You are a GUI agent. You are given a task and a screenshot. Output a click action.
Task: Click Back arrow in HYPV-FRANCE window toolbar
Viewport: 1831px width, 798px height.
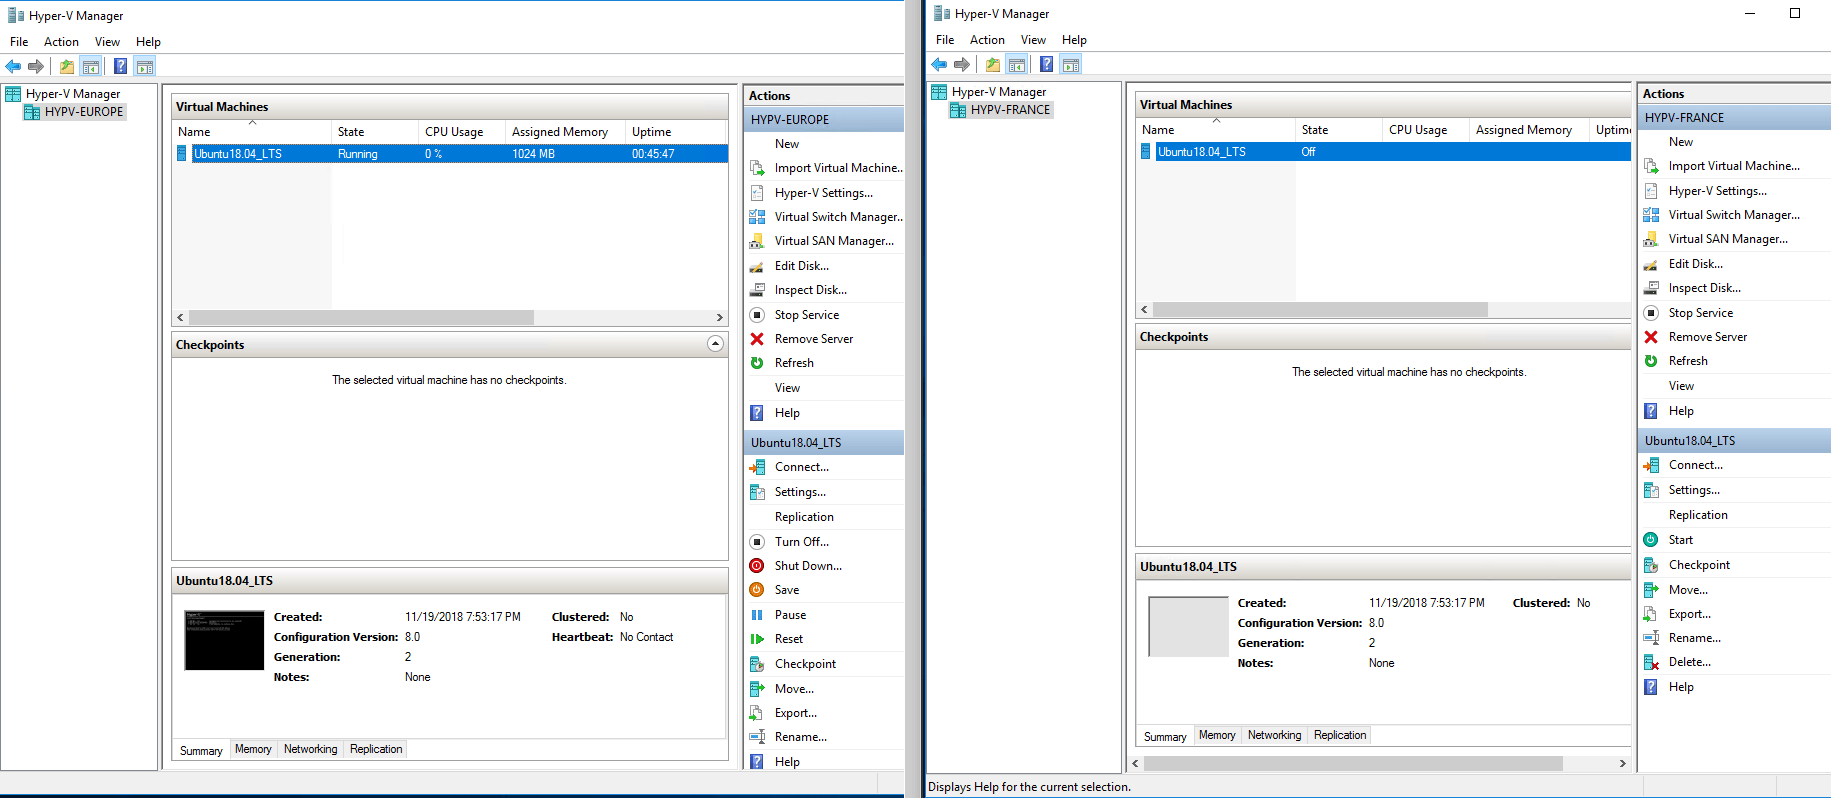pyautogui.click(x=939, y=65)
